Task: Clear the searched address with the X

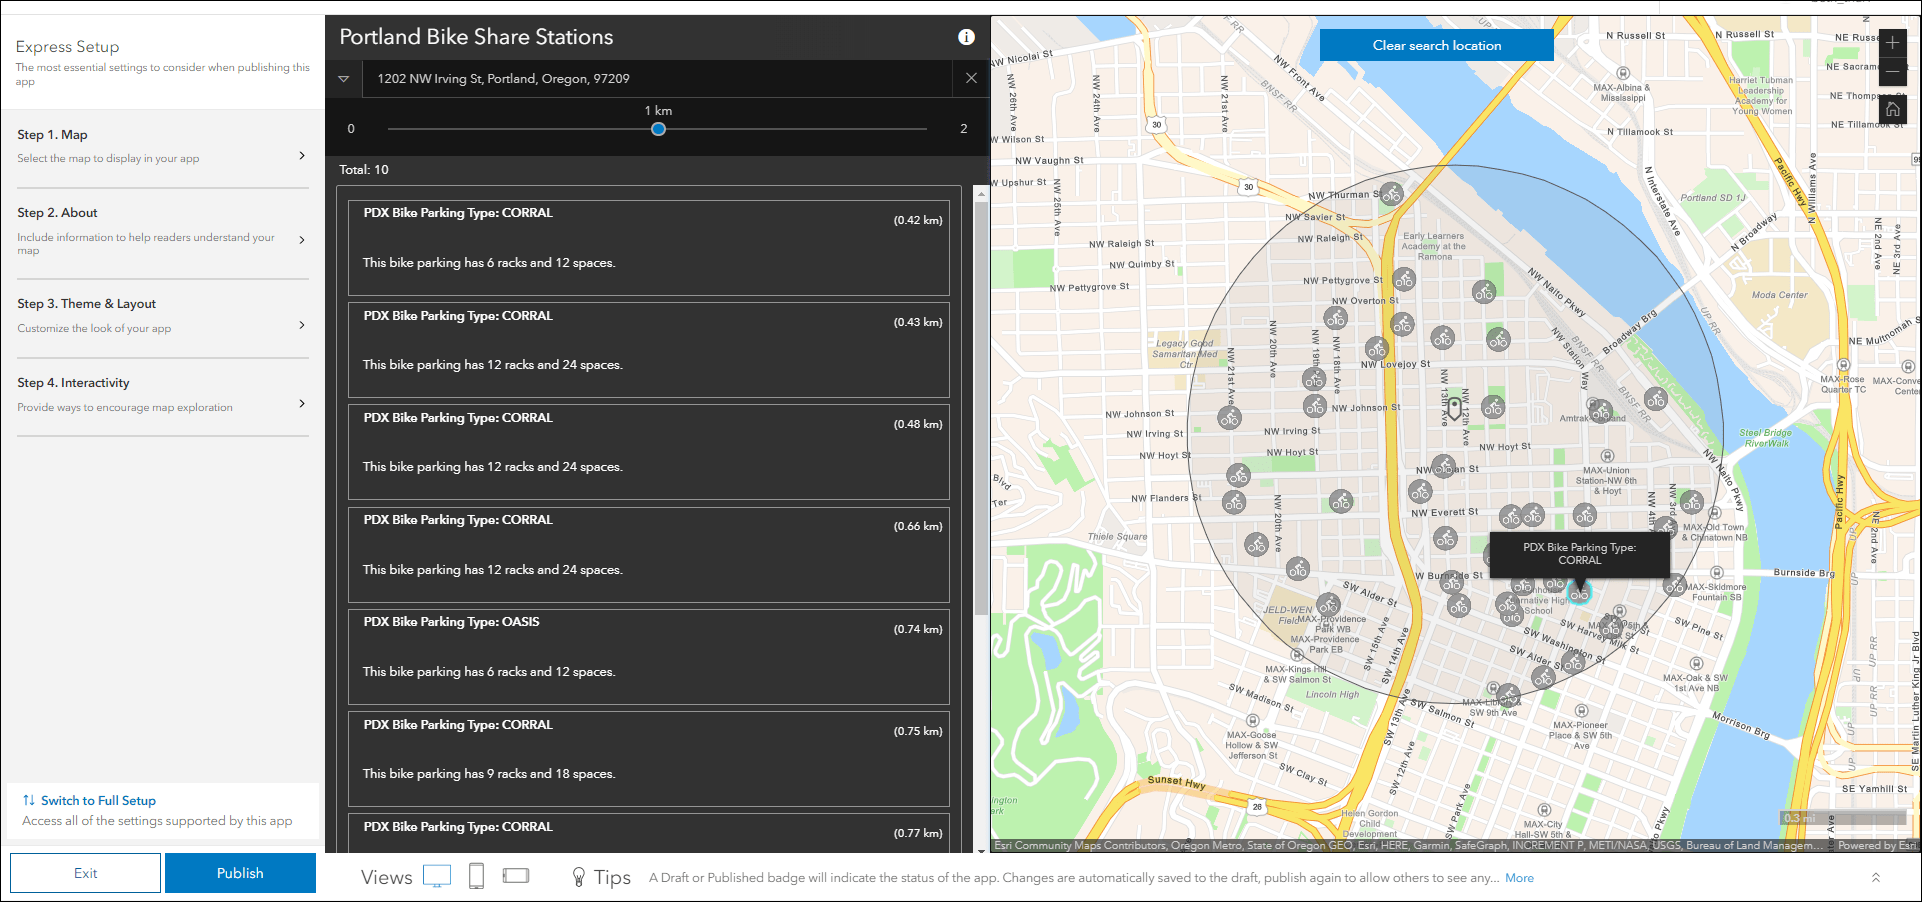Action: point(971,78)
